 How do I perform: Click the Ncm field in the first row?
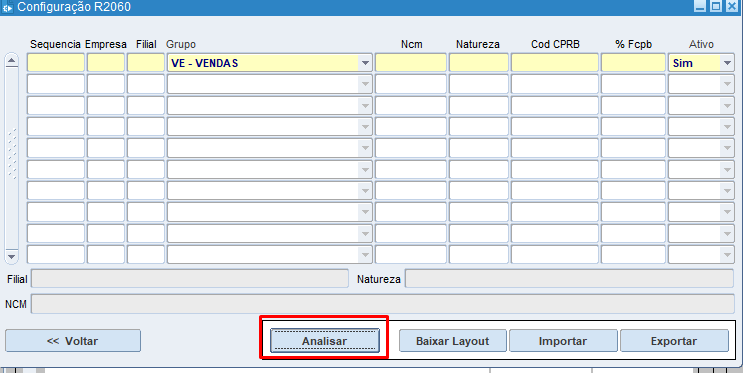coord(410,63)
